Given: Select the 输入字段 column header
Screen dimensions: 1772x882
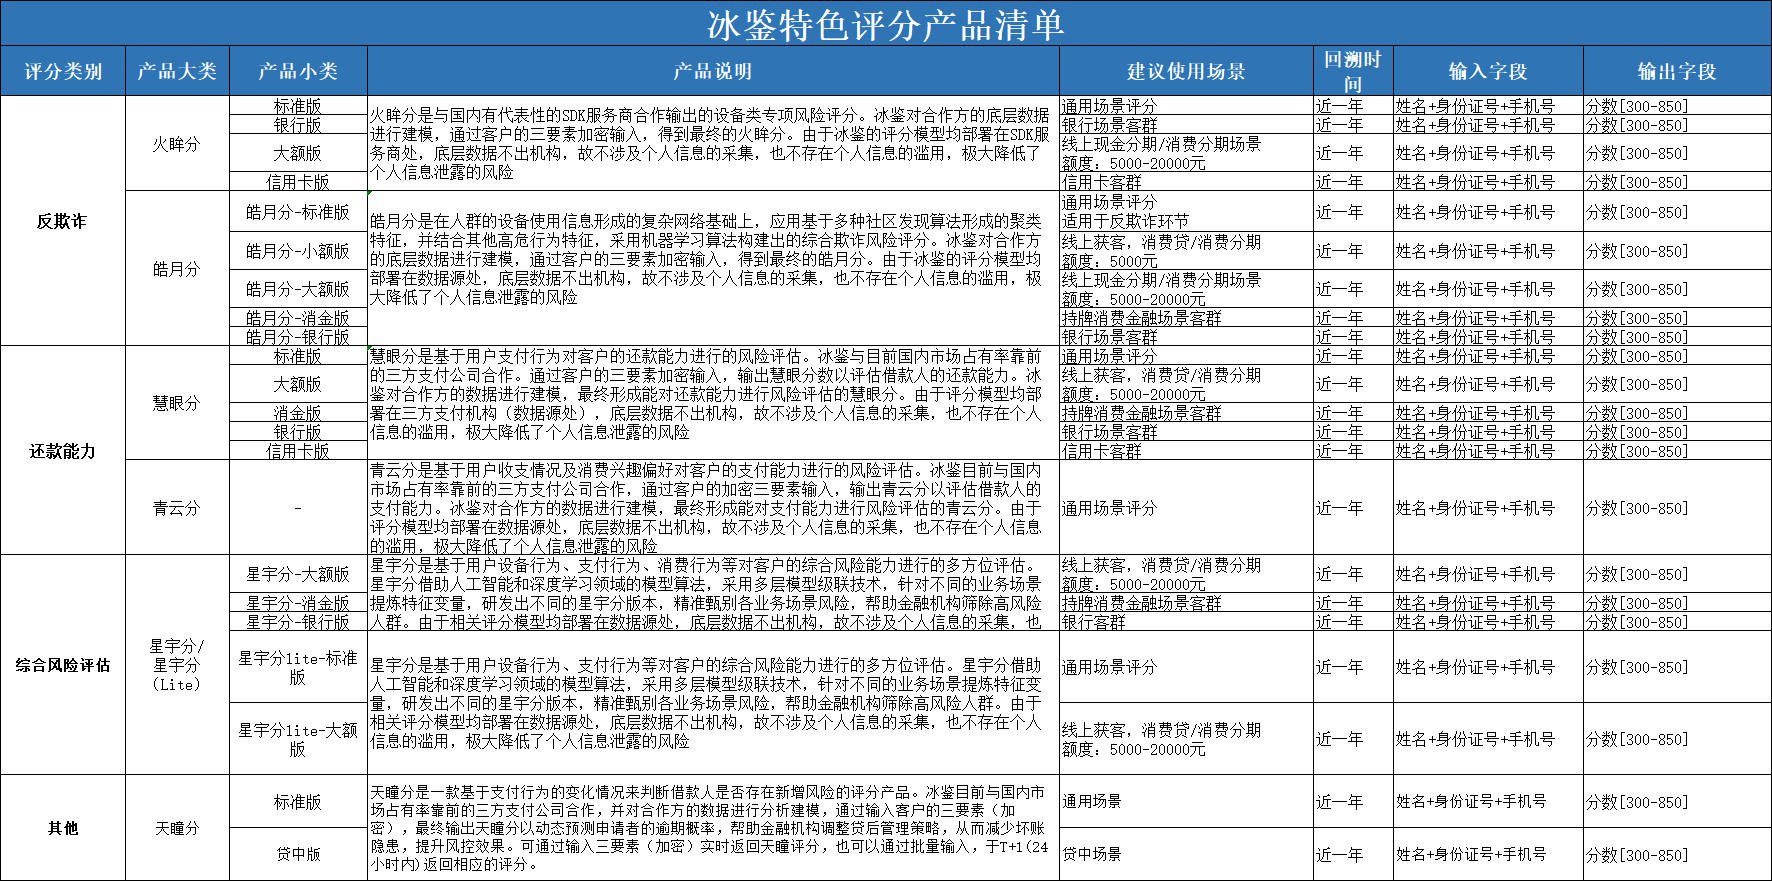Looking at the screenshot, I should tap(1488, 71).
